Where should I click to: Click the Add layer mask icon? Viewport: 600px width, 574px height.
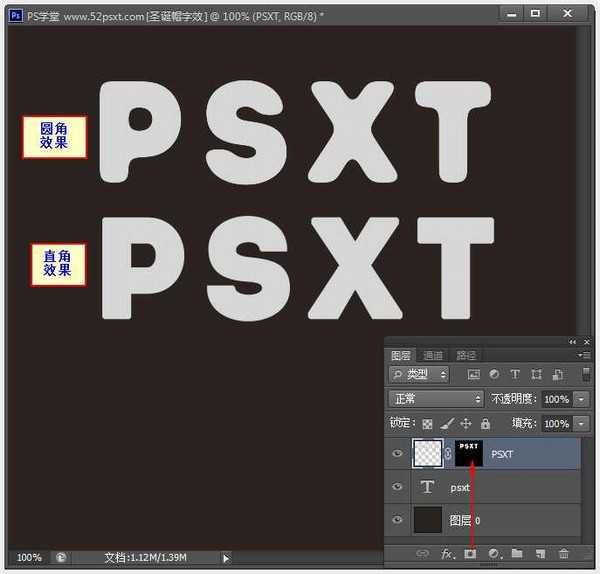pos(468,553)
